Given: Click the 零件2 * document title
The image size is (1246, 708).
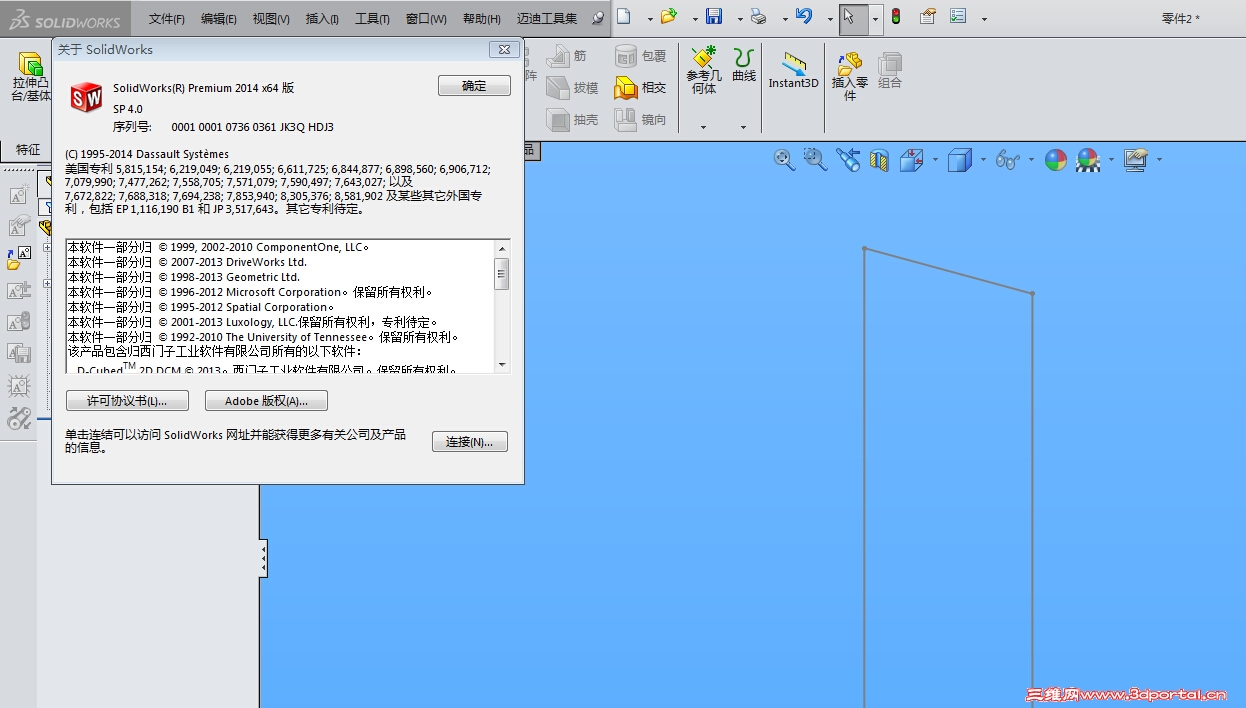Looking at the screenshot, I should [x=1181, y=19].
